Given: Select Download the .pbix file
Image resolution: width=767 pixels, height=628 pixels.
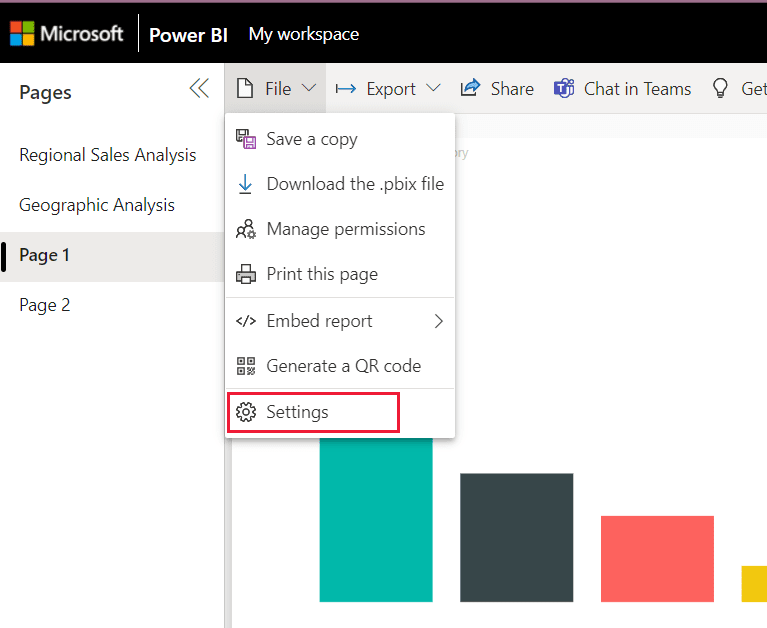Looking at the screenshot, I should pos(340,184).
